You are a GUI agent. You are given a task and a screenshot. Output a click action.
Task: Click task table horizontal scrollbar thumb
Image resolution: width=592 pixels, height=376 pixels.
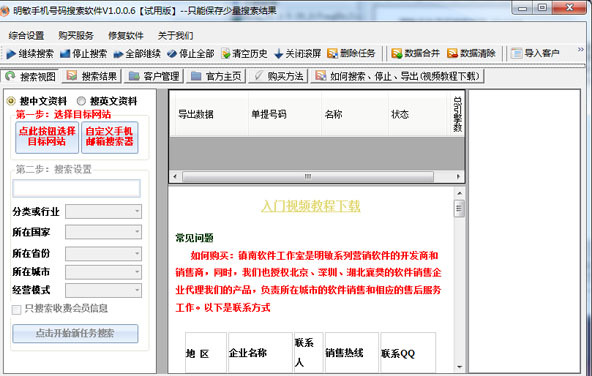pyautogui.click(x=308, y=176)
